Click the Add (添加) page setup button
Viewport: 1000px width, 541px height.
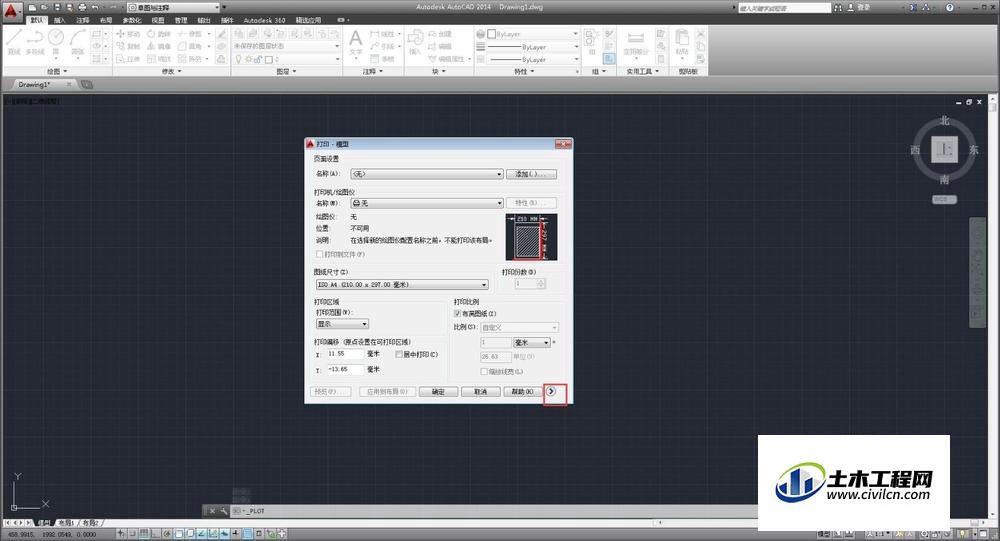click(x=531, y=174)
